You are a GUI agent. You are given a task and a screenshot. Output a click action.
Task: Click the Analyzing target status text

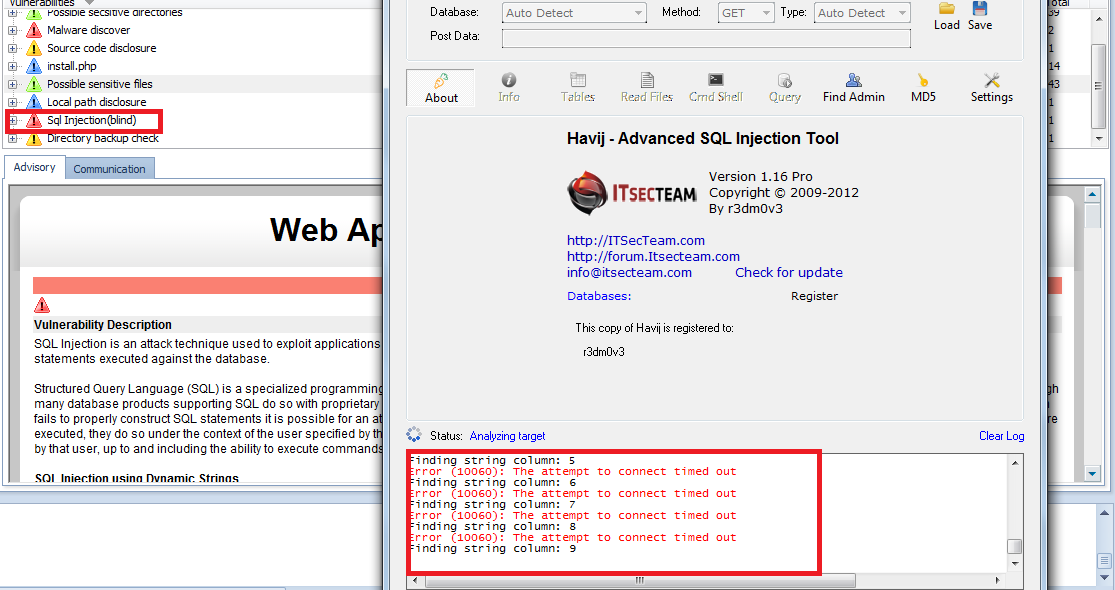tap(507, 436)
